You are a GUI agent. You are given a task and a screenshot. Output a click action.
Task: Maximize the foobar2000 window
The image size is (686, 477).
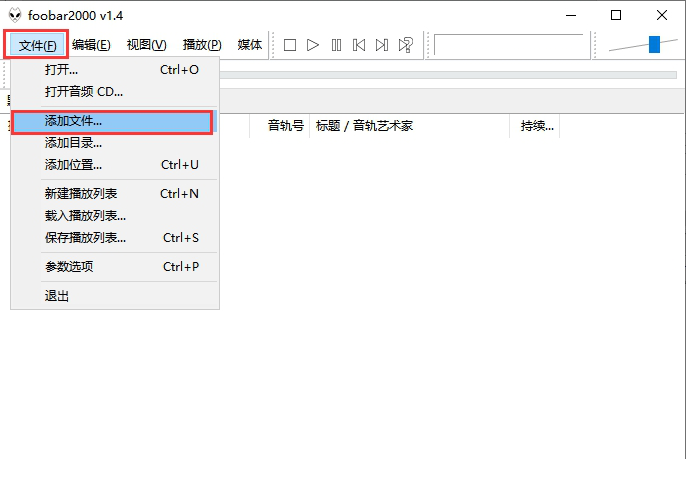click(616, 15)
